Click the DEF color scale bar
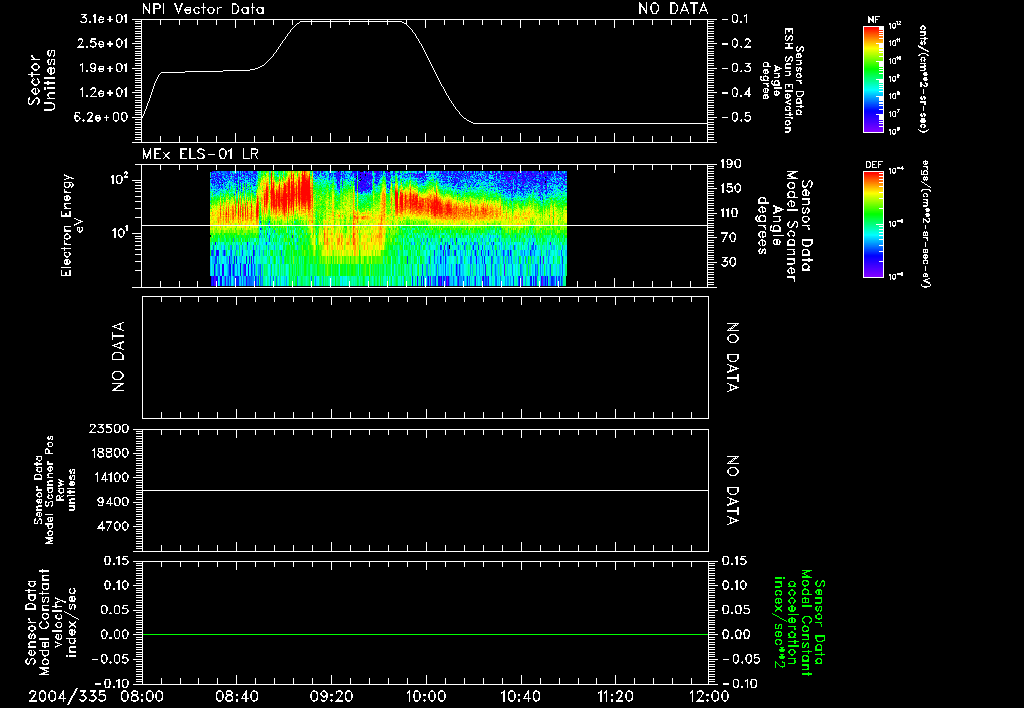The width and height of the screenshot is (1024, 708). pyautogui.click(x=873, y=224)
